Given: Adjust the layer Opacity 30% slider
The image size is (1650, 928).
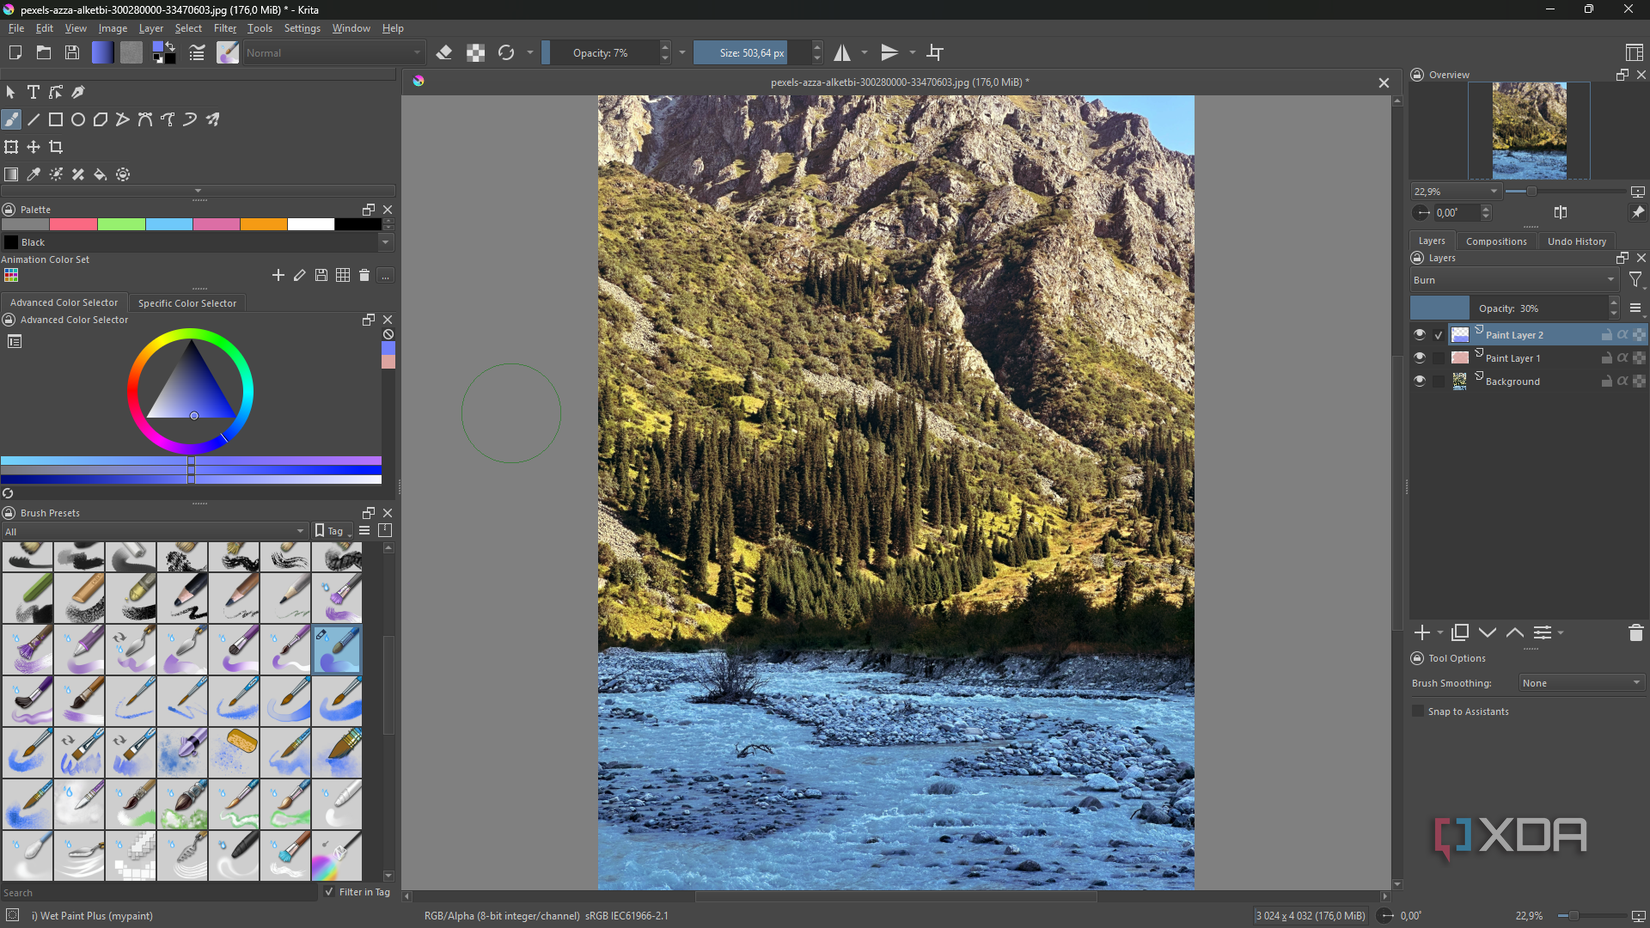Looking at the screenshot, I should point(1508,308).
